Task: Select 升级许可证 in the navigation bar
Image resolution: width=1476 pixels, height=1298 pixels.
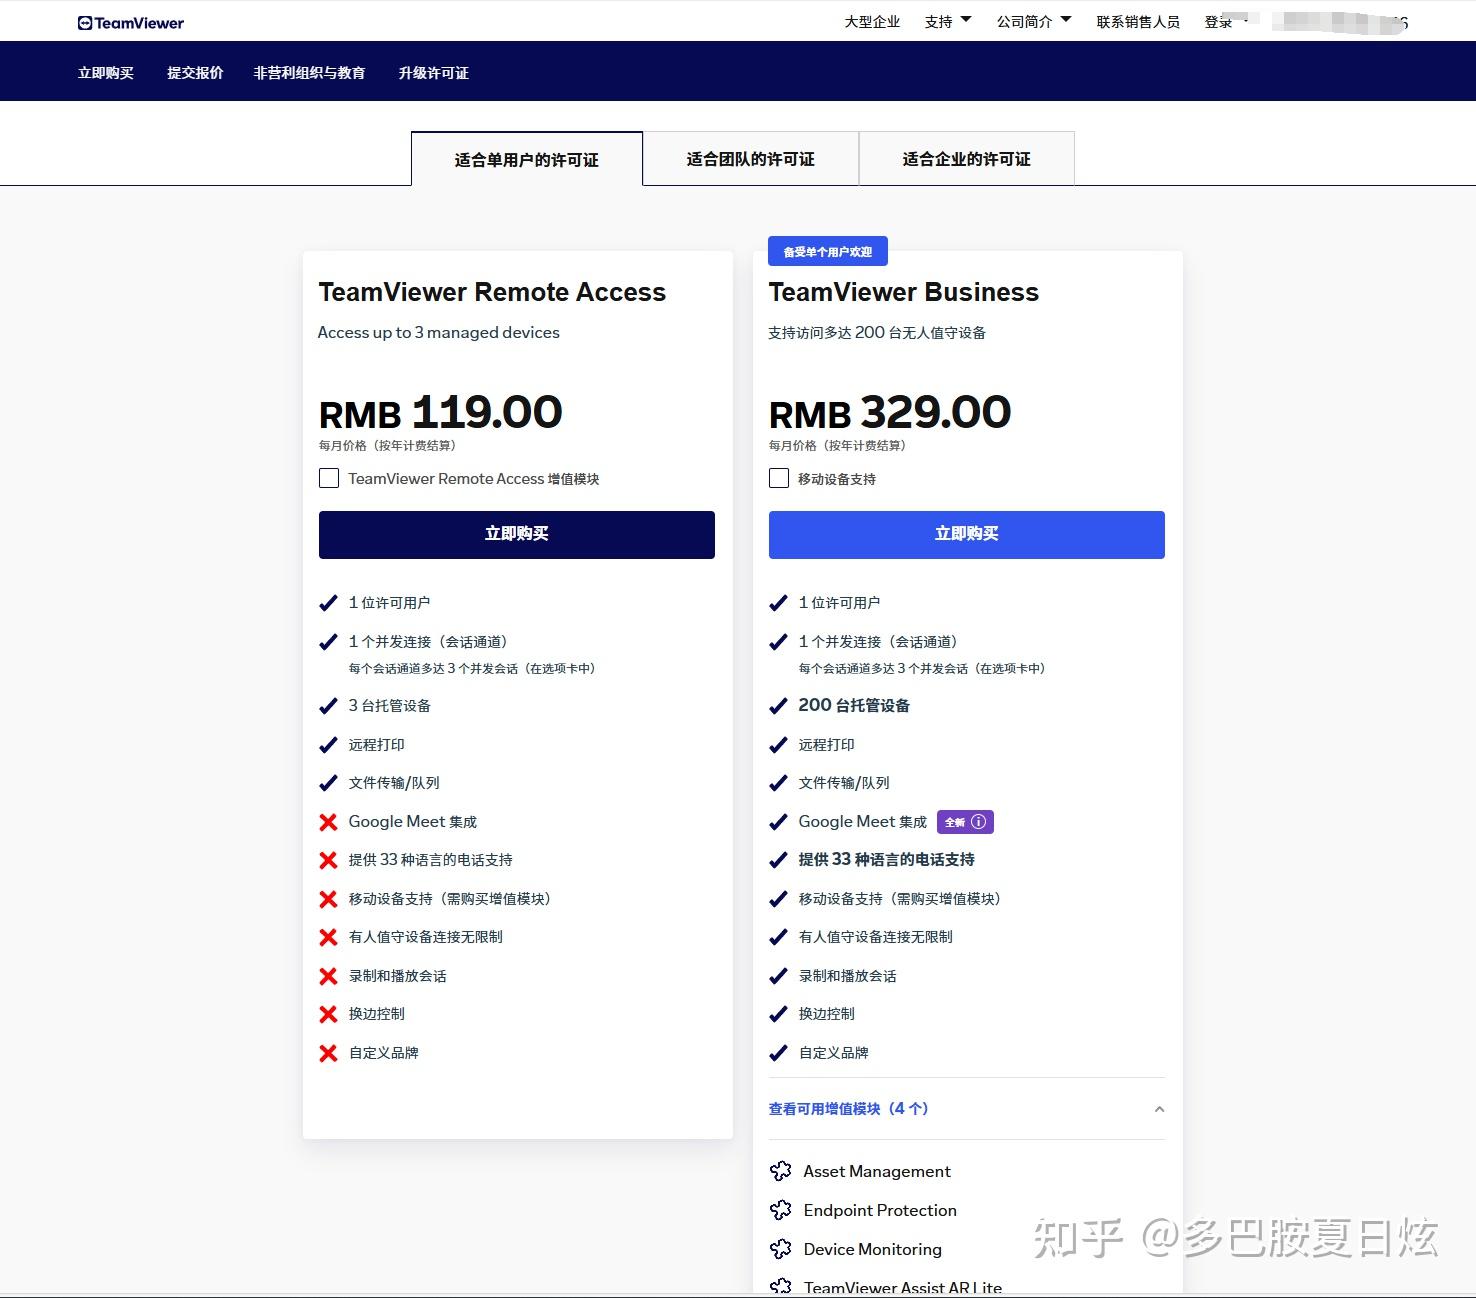Action: tap(433, 72)
